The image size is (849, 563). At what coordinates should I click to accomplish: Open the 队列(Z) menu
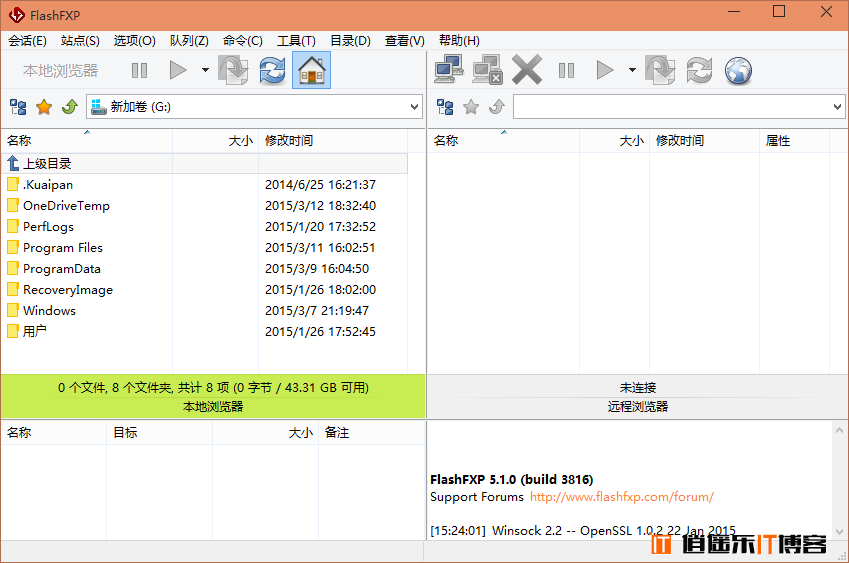189,41
